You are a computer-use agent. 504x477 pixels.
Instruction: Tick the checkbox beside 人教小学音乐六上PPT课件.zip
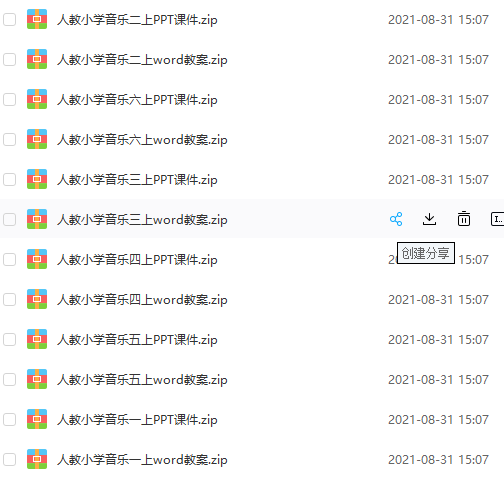pos(10,100)
